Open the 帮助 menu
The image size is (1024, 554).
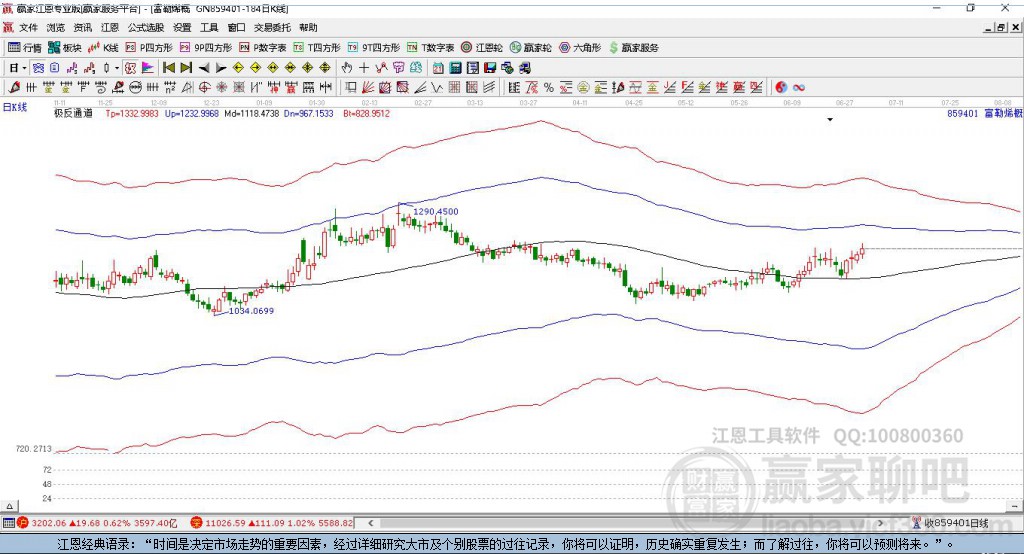coord(308,27)
